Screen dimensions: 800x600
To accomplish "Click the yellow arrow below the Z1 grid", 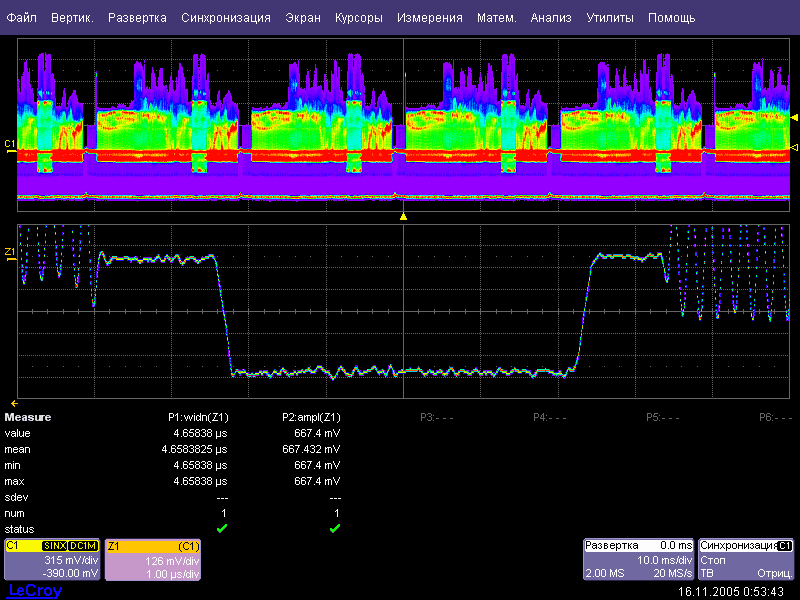I will coord(14,402).
